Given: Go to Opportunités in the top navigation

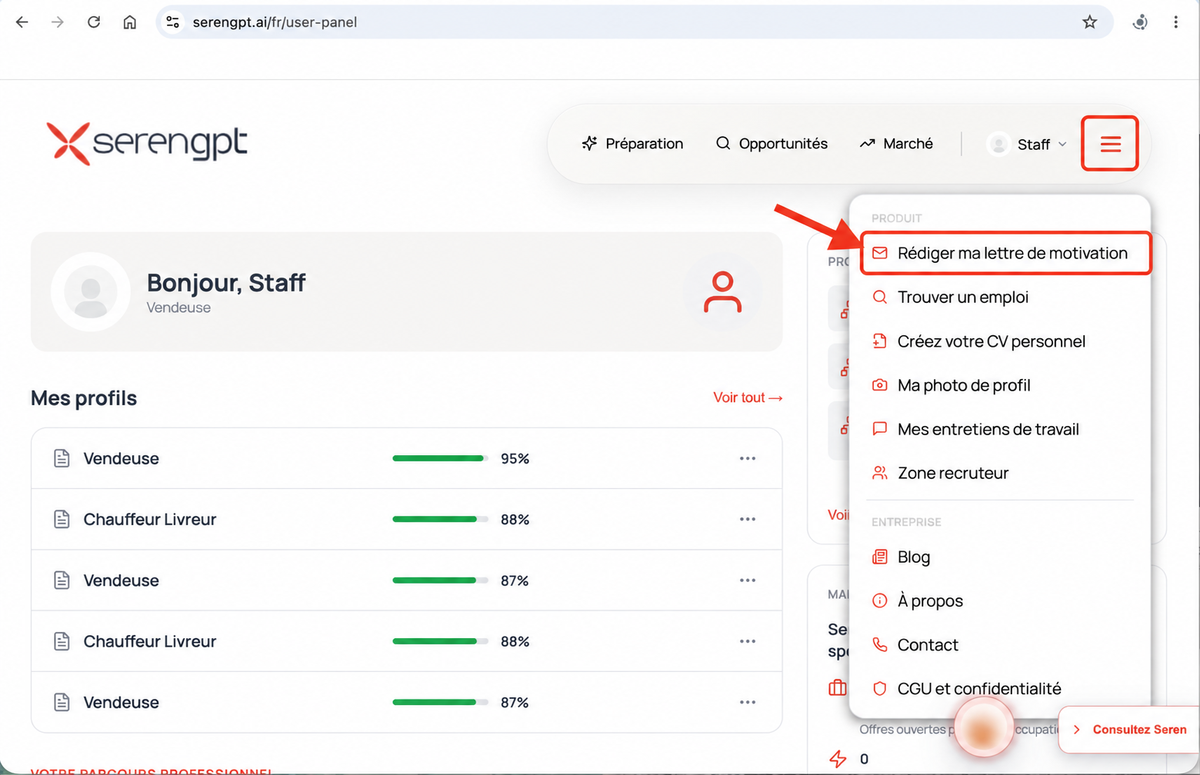Looking at the screenshot, I should click(x=772, y=144).
